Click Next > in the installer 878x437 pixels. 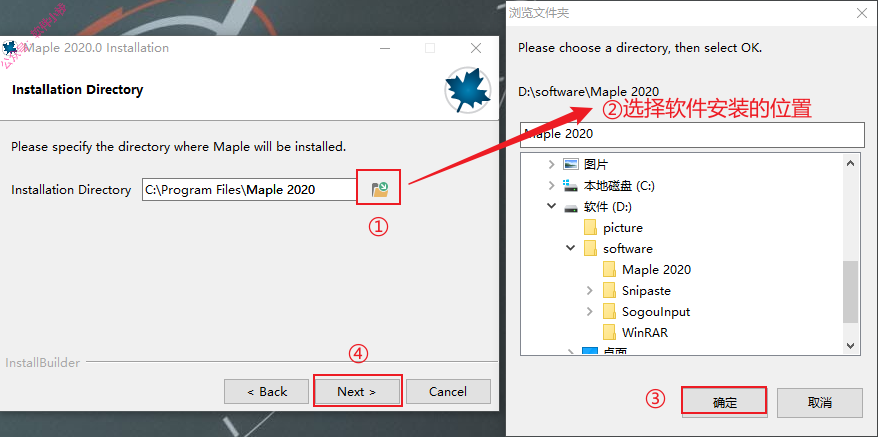pos(357,391)
